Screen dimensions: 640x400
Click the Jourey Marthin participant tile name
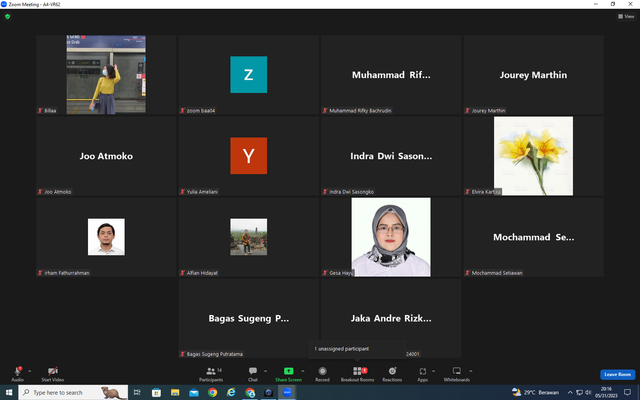tap(533, 75)
